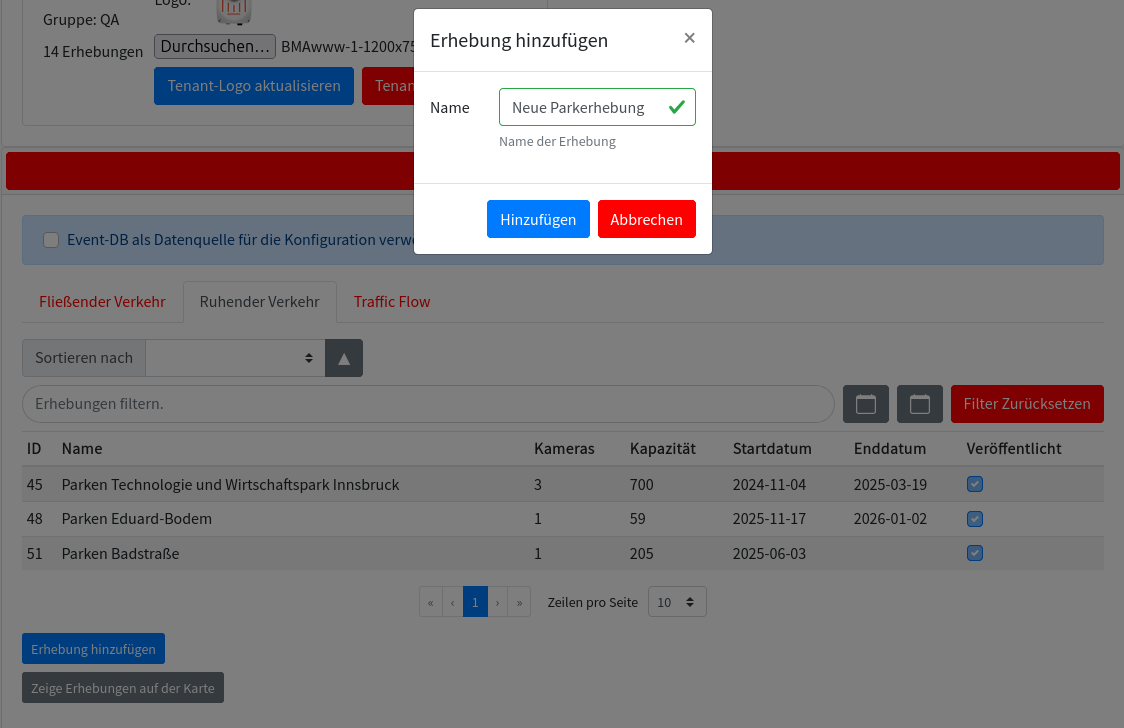The image size is (1124, 728).
Task: Click the Kapazität column header
Action: click(663, 449)
